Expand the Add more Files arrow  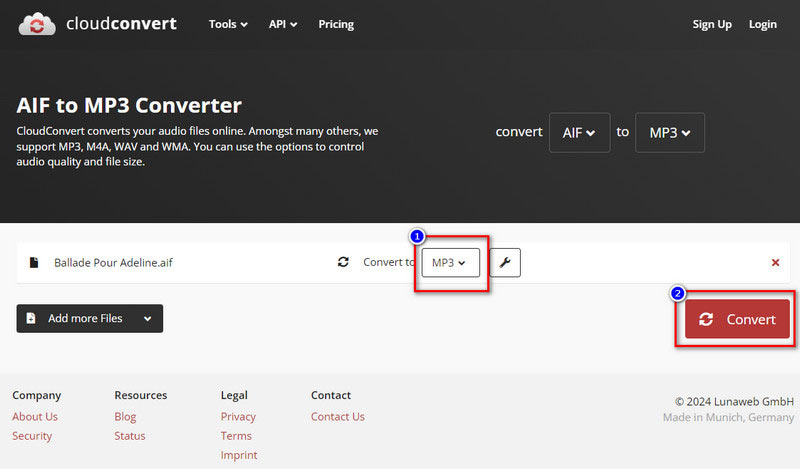pos(147,318)
